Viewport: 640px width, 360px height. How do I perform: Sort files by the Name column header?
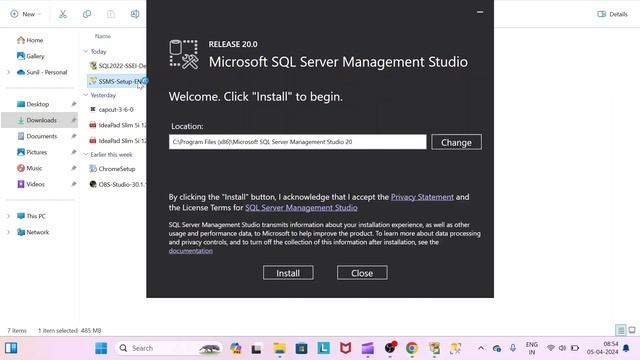tap(103, 36)
